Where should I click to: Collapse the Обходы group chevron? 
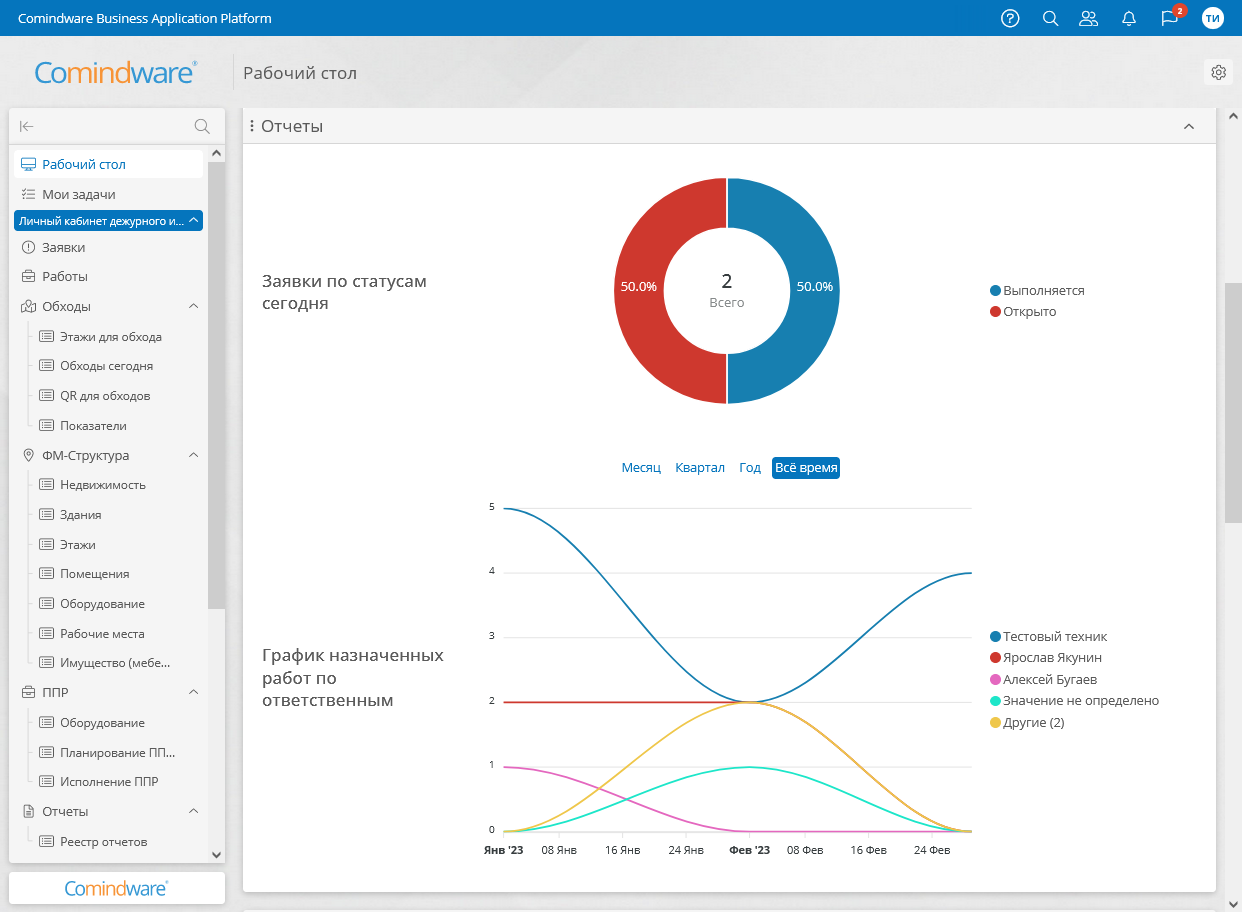pos(194,306)
